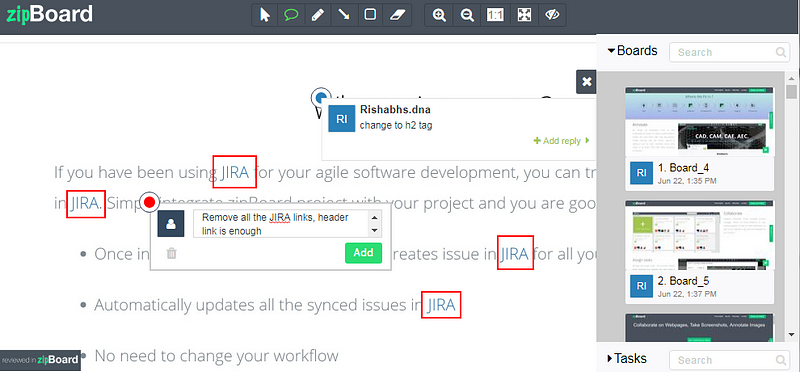
Task: Collapse the Boards section
Action: [x=632, y=51]
